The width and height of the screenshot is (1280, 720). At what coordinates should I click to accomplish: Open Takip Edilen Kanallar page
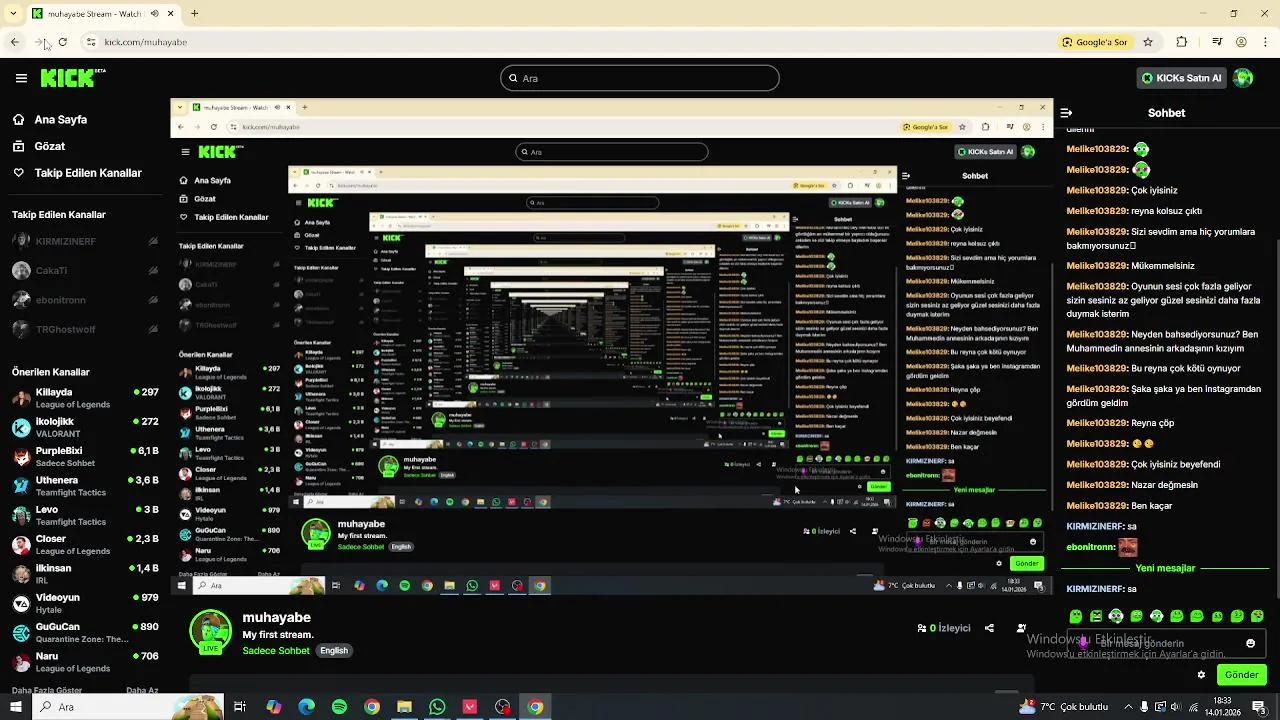pos(77,173)
